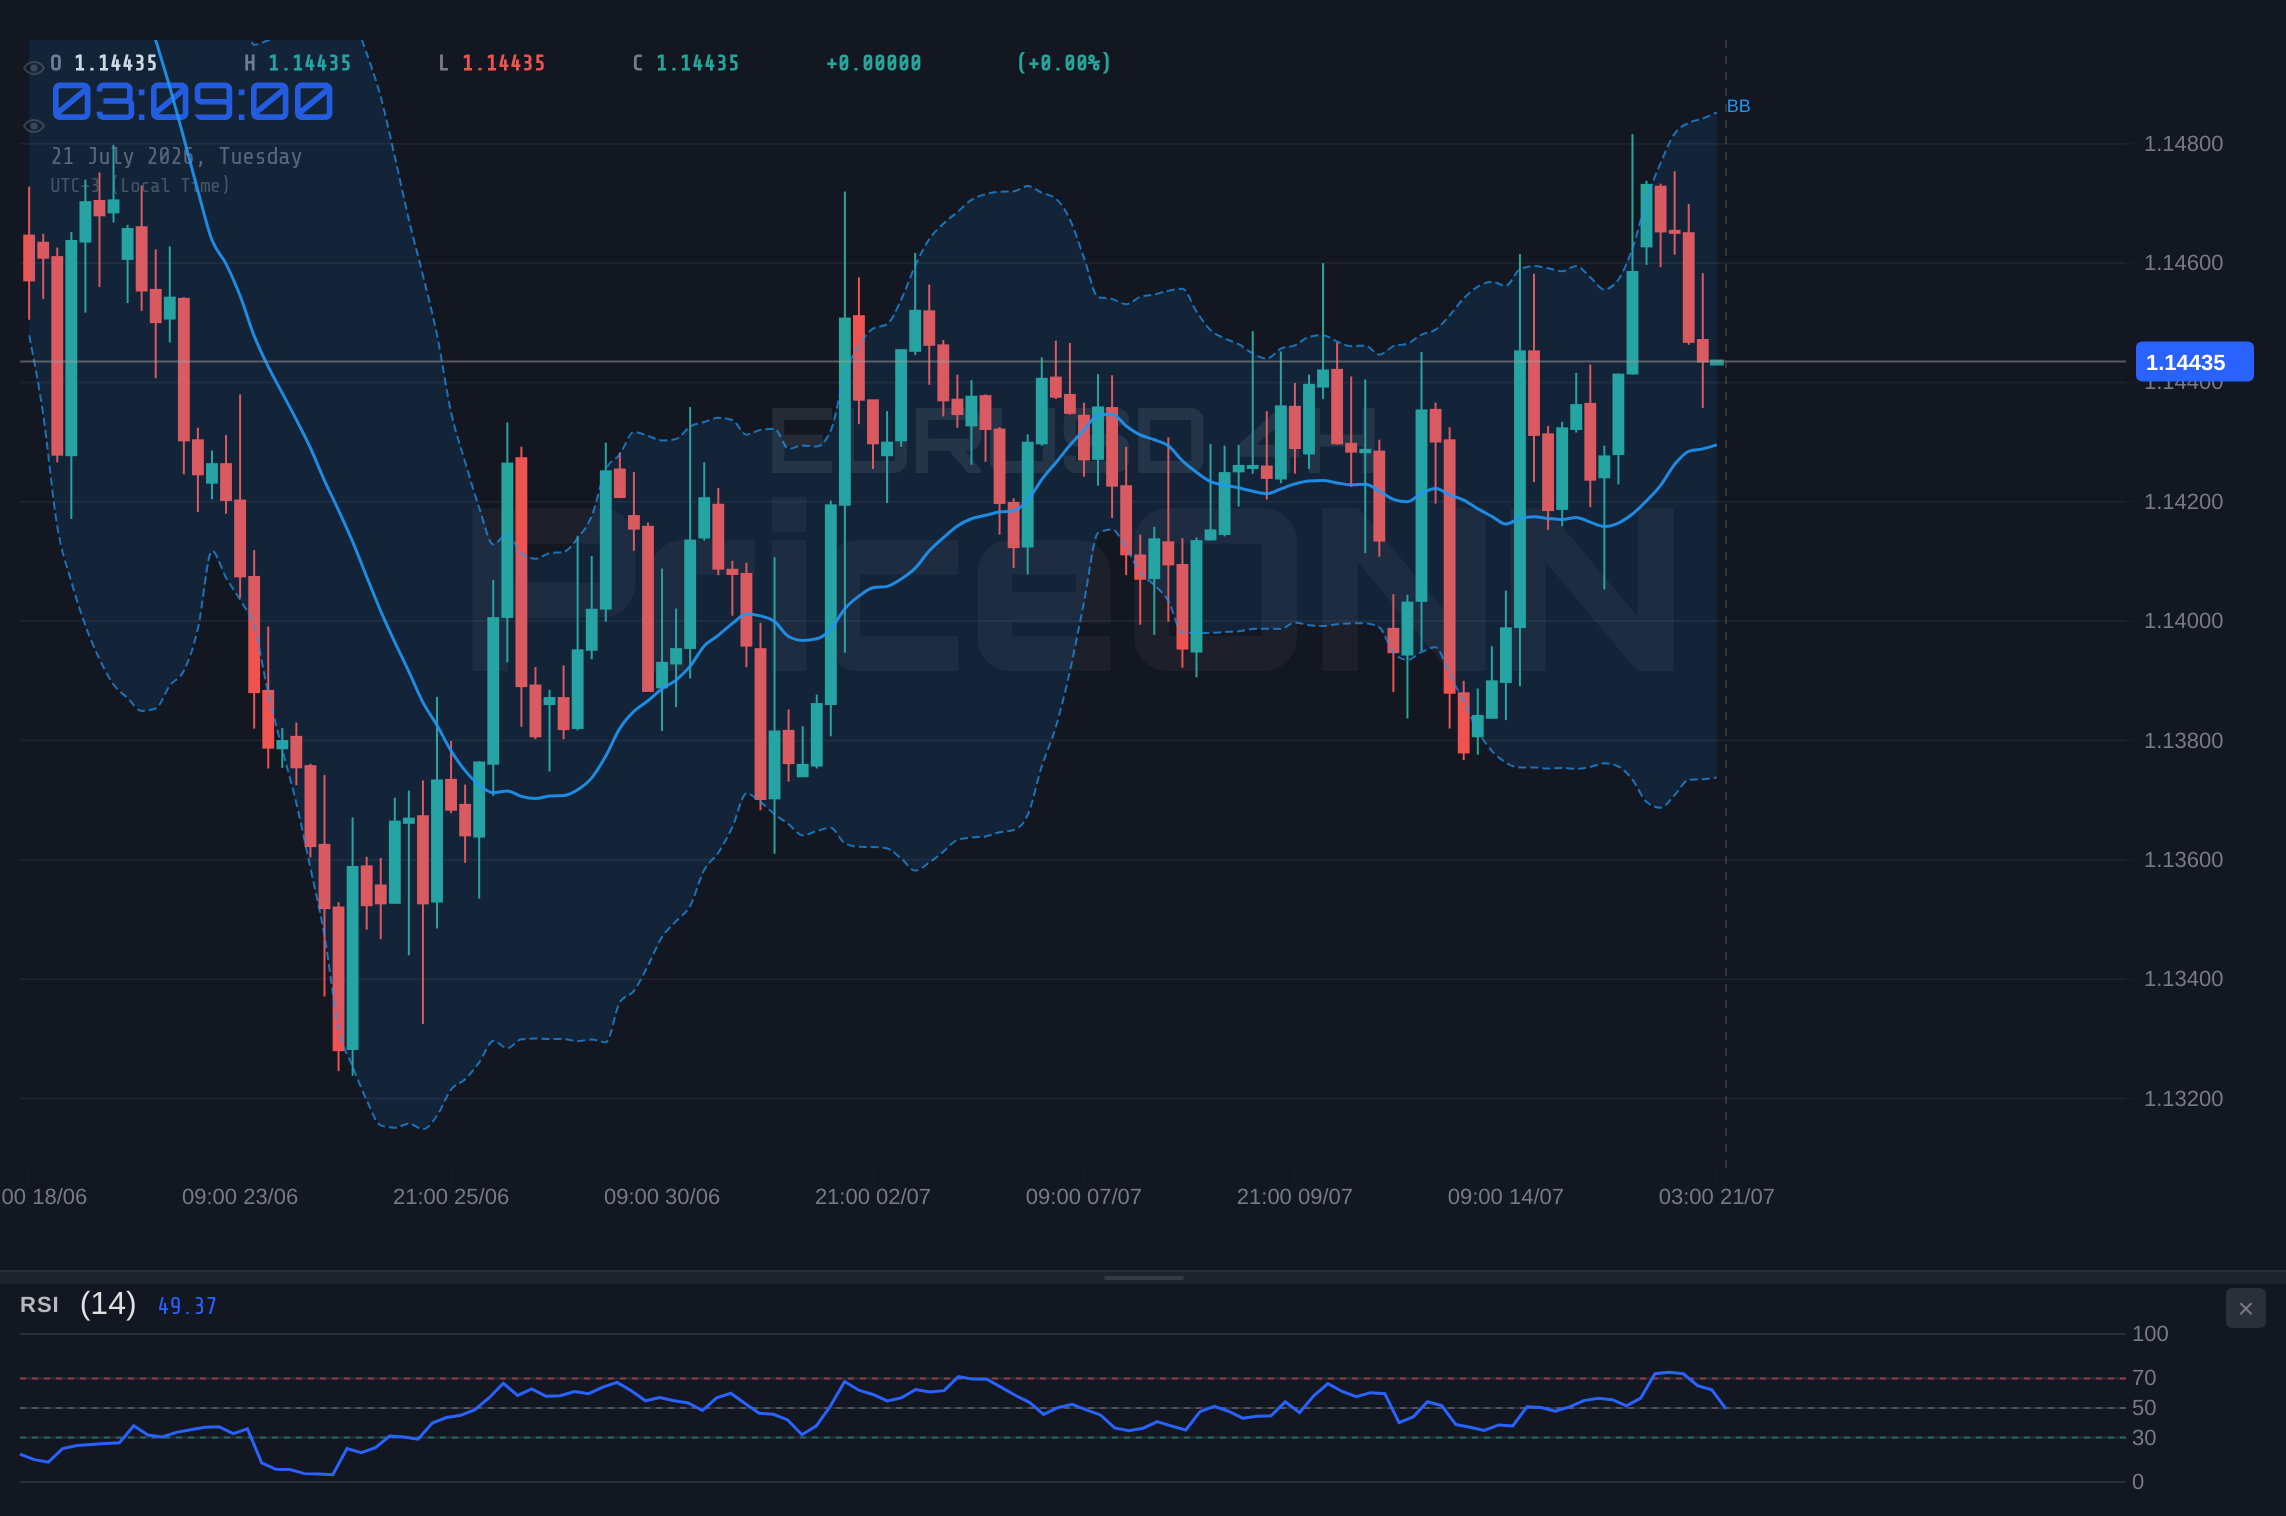Screen dimensions: 2286x1516
Task: Click the 1.13600 price axis label
Action: 2183,860
